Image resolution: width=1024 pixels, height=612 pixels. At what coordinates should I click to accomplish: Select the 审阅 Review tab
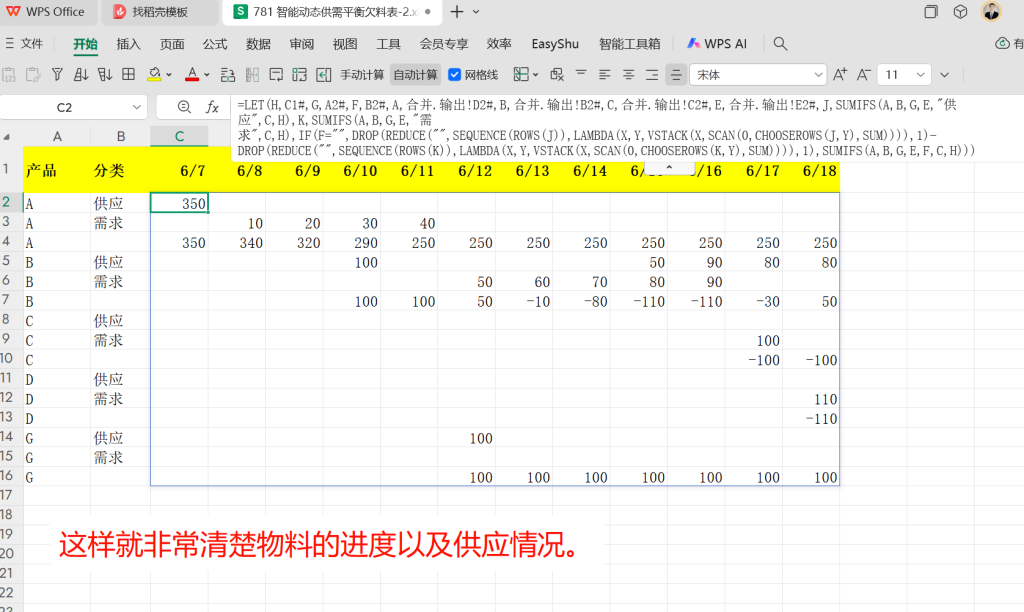click(302, 44)
